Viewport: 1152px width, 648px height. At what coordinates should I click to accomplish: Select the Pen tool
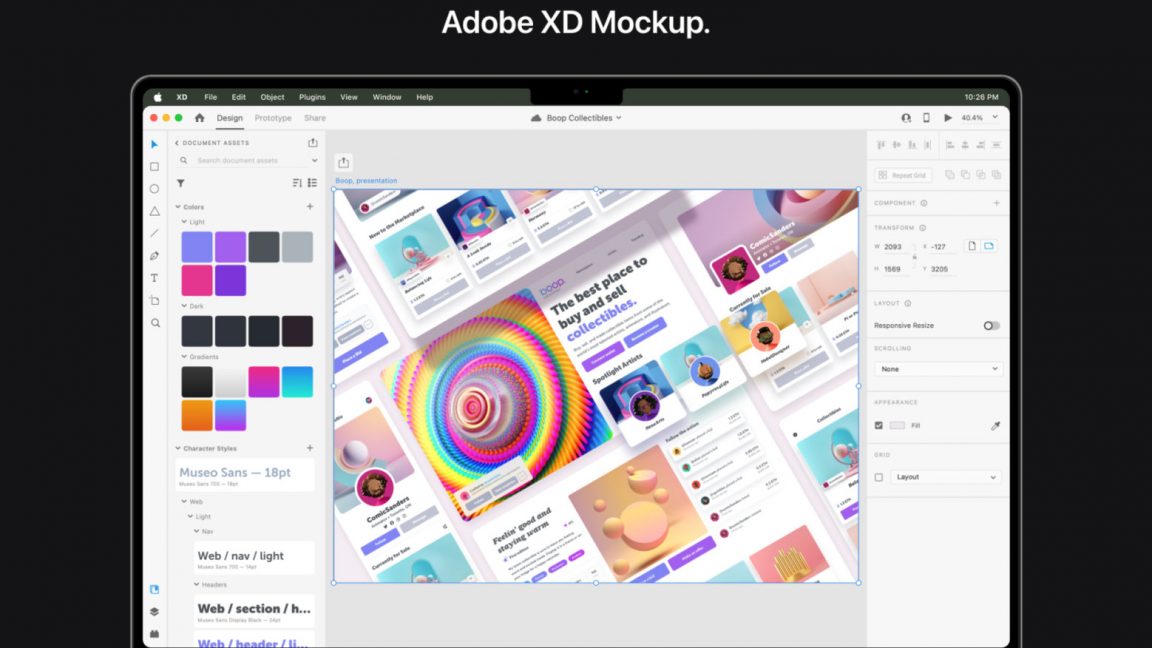tap(154, 255)
